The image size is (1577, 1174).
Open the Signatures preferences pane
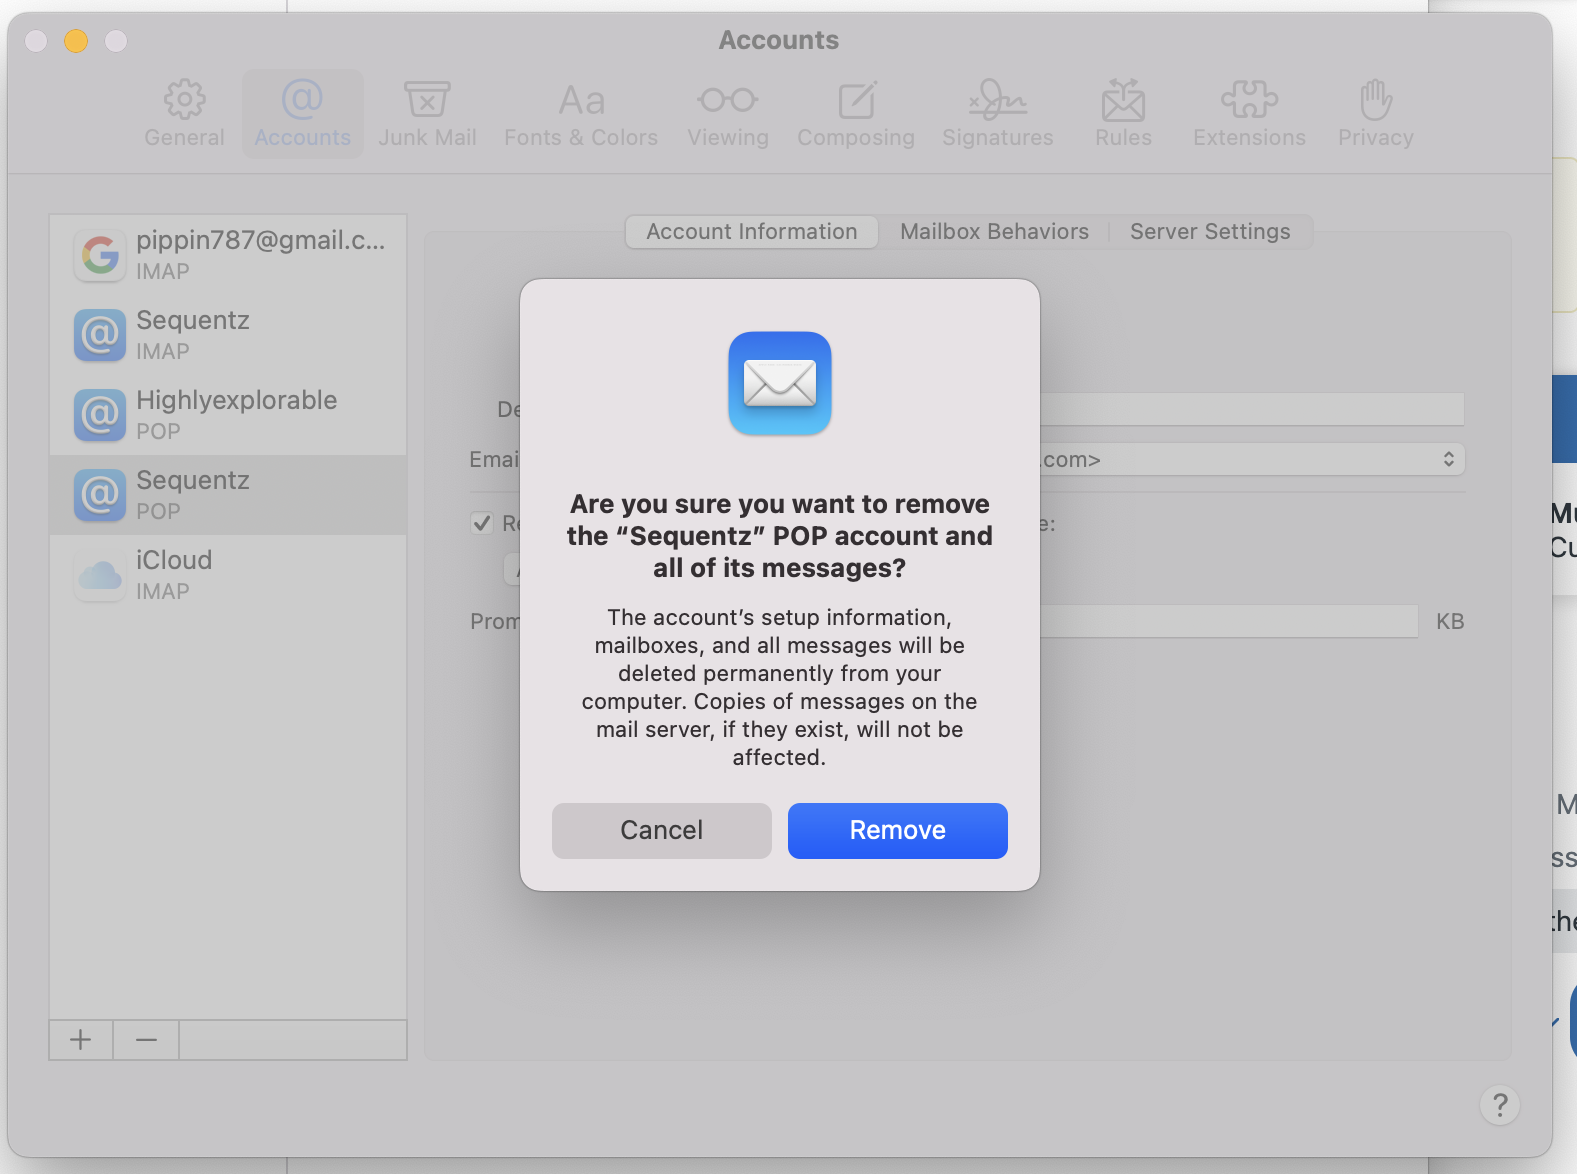(998, 114)
